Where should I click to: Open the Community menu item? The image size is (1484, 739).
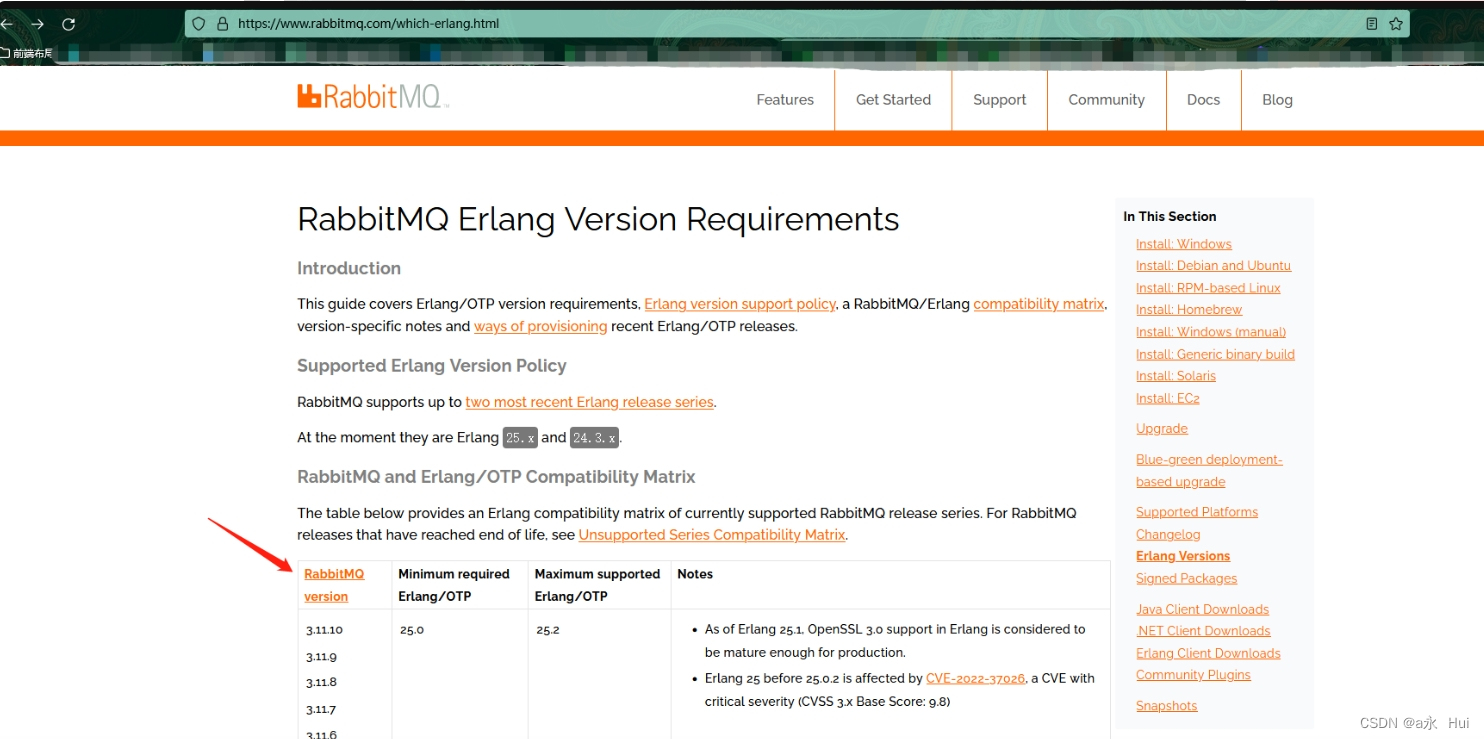click(x=1106, y=100)
